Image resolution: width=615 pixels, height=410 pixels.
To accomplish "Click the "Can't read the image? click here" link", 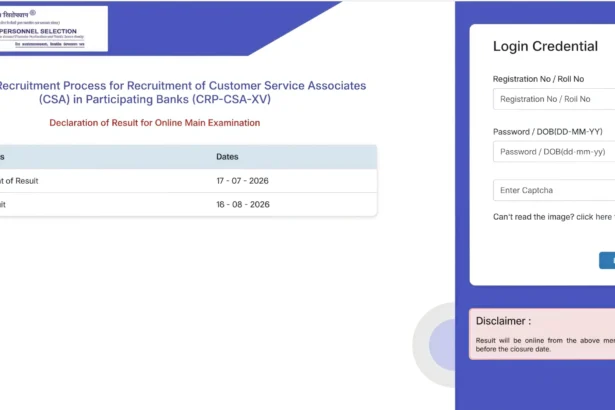I will coord(553,217).
